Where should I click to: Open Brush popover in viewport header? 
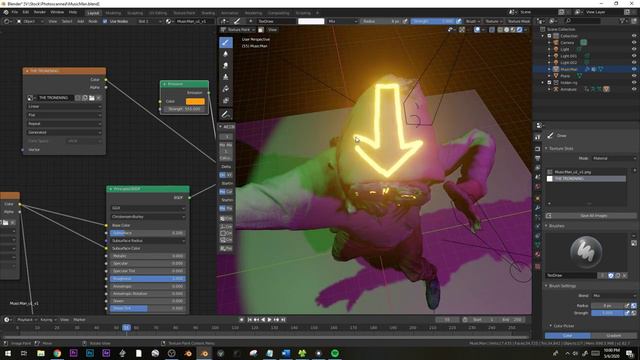[x=473, y=21]
